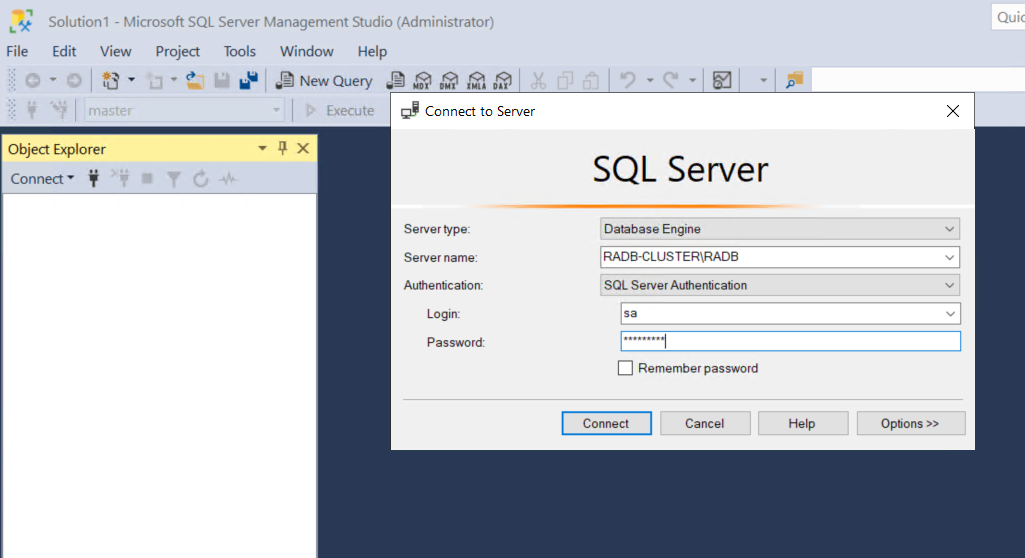This screenshot has width=1025, height=558.
Task: Click the Options >> button
Action: click(911, 423)
